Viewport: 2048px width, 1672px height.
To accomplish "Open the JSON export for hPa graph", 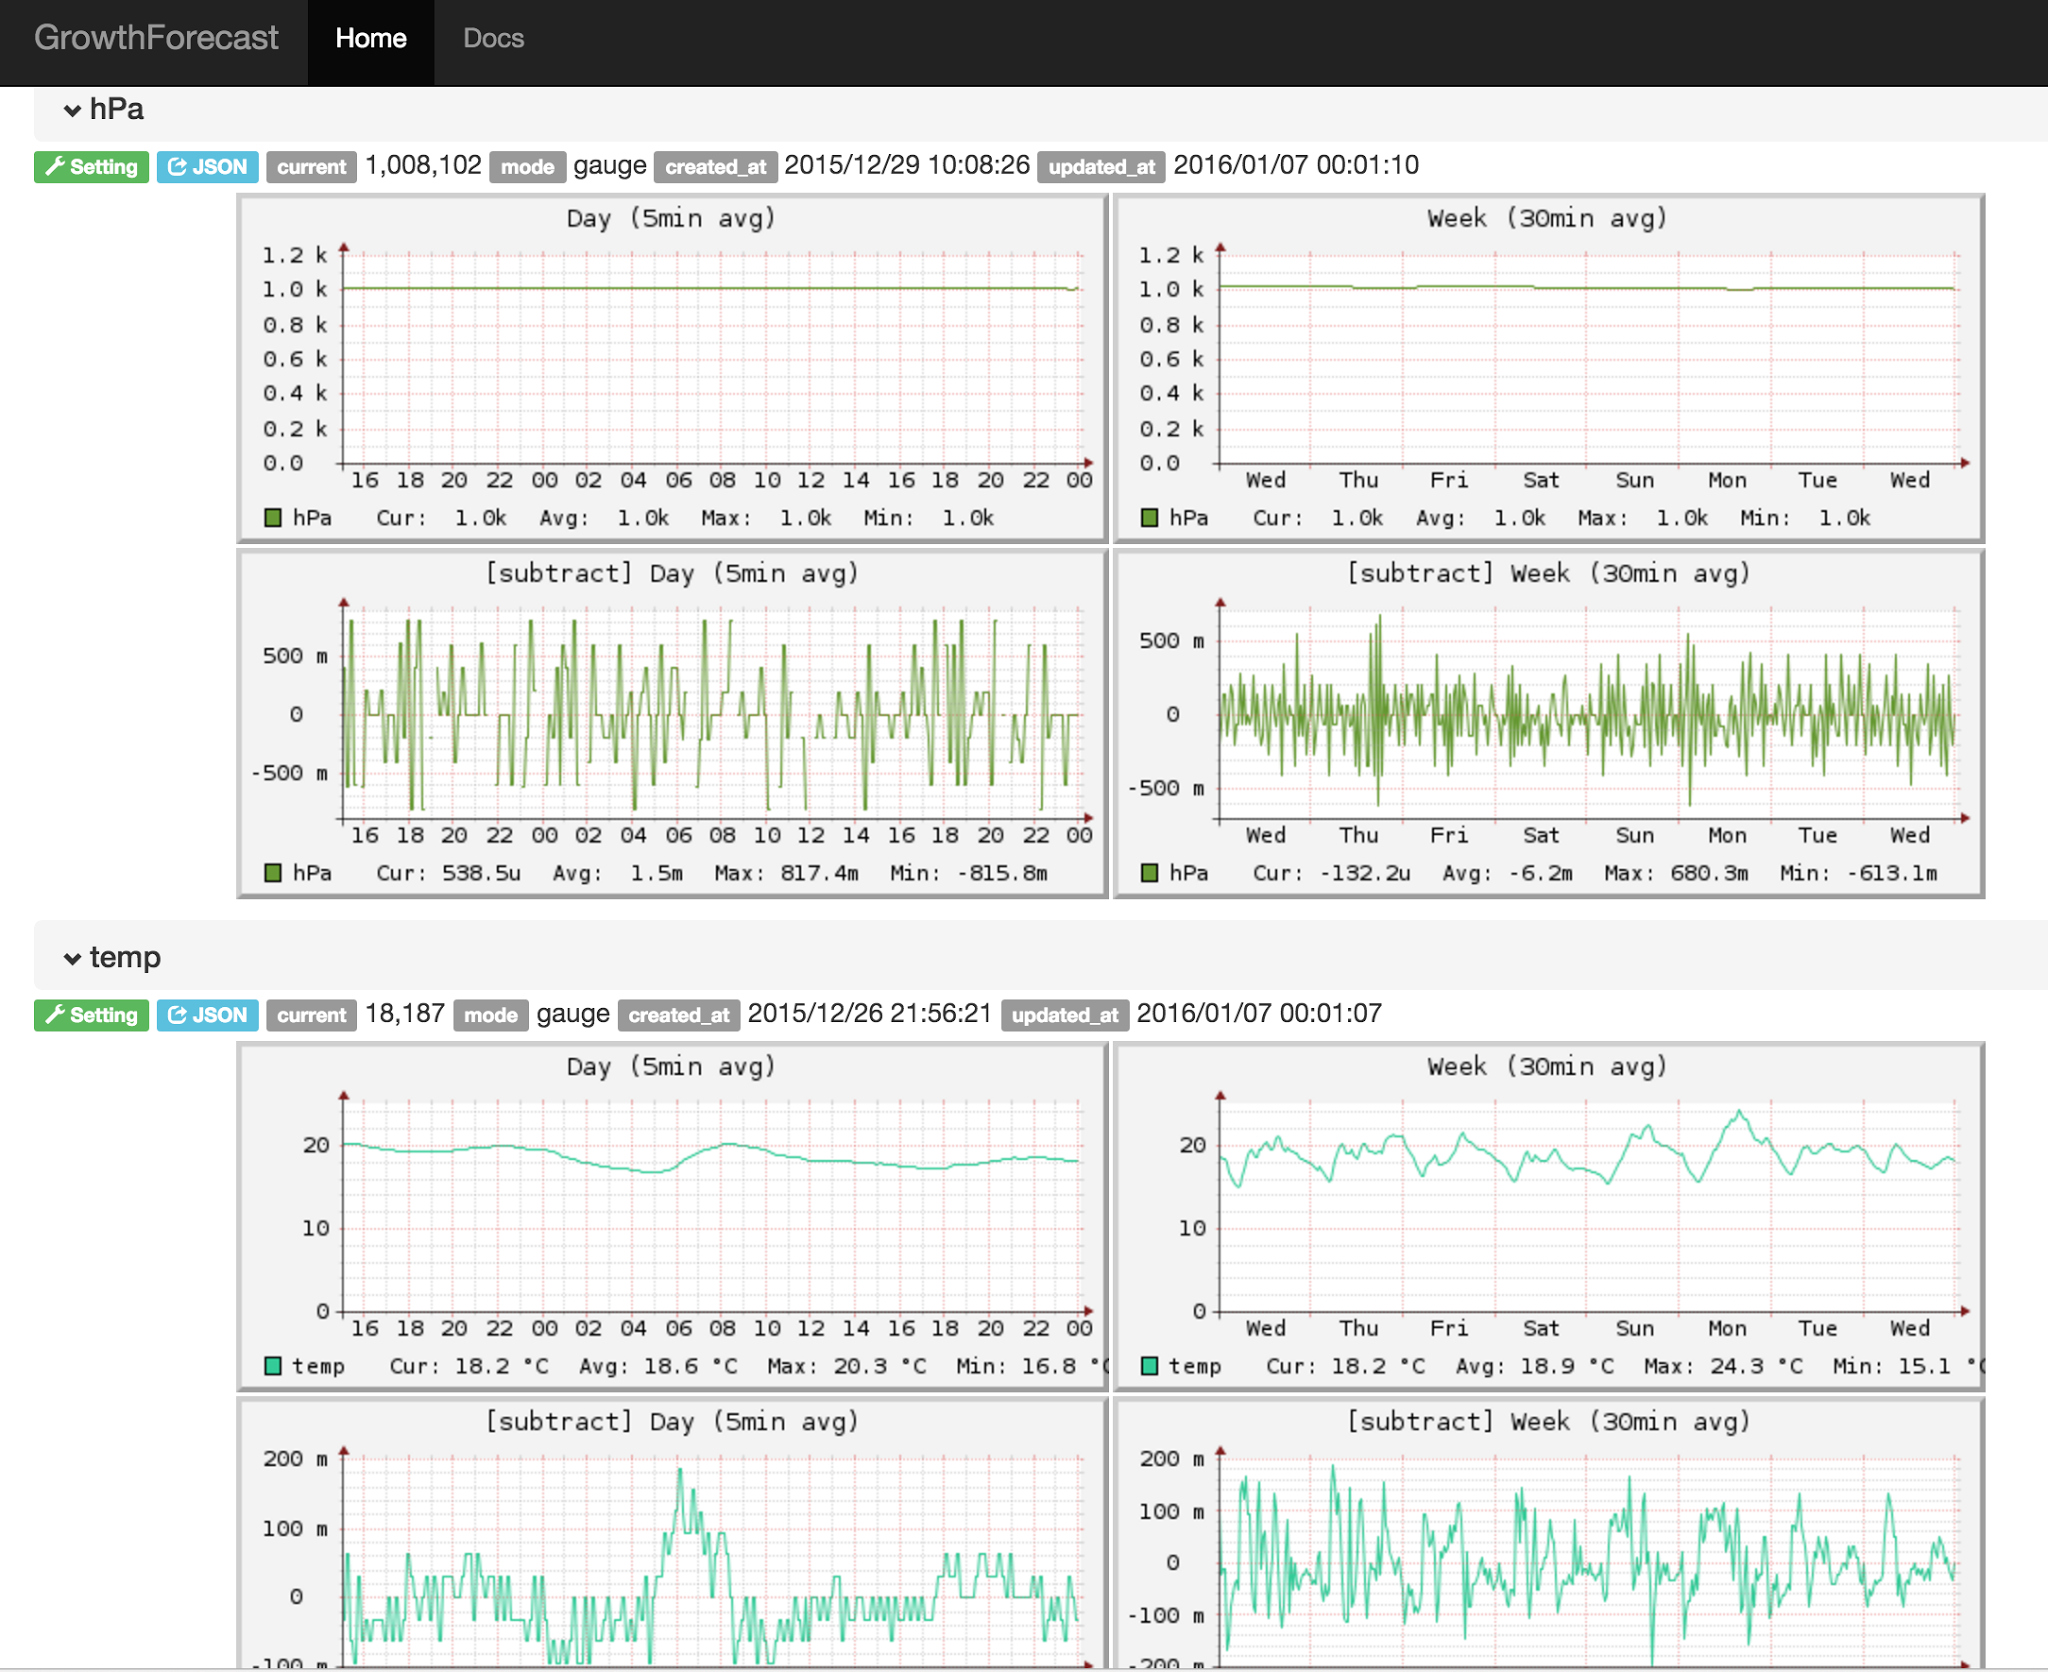I will coord(208,167).
